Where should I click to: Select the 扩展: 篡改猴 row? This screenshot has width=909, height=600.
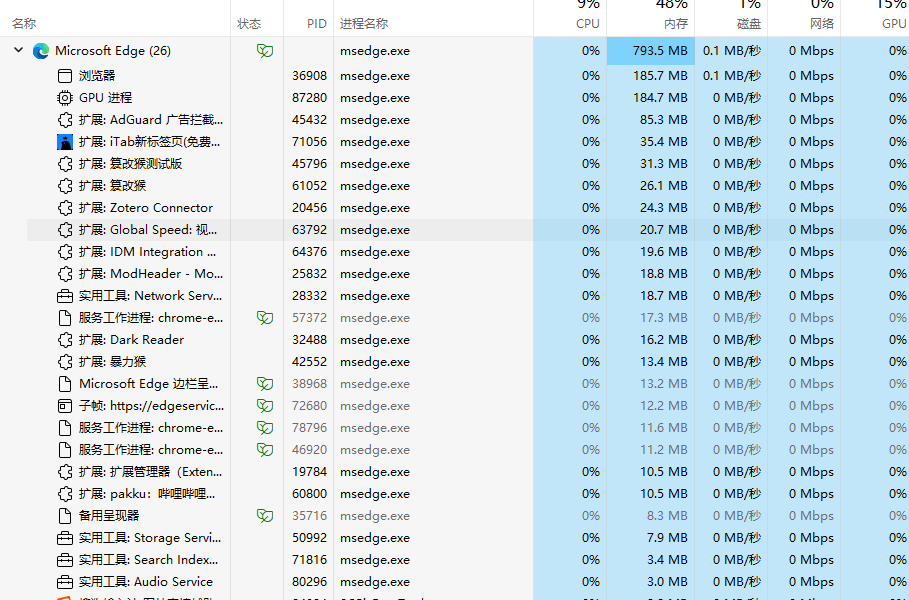click(x=454, y=186)
